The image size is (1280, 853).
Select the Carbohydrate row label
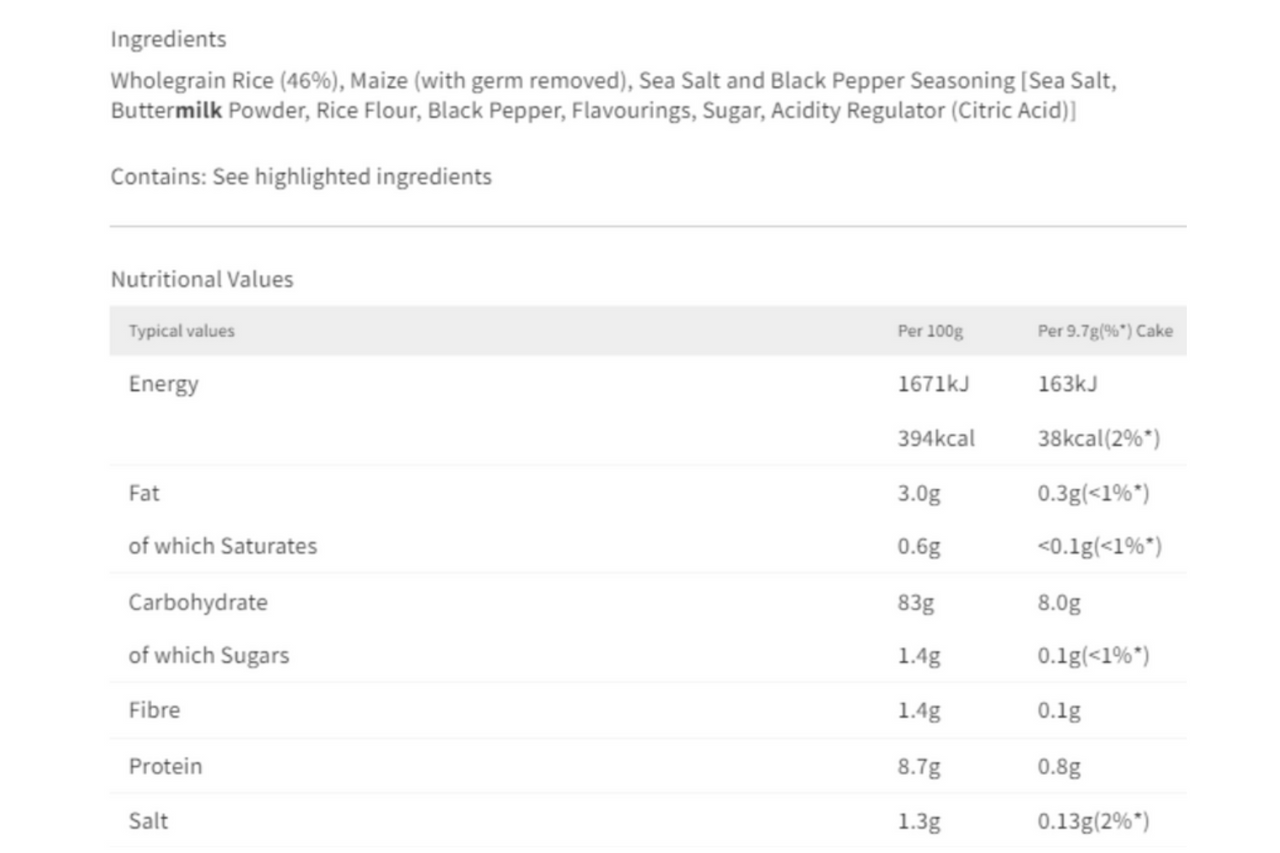click(x=198, y=602)
